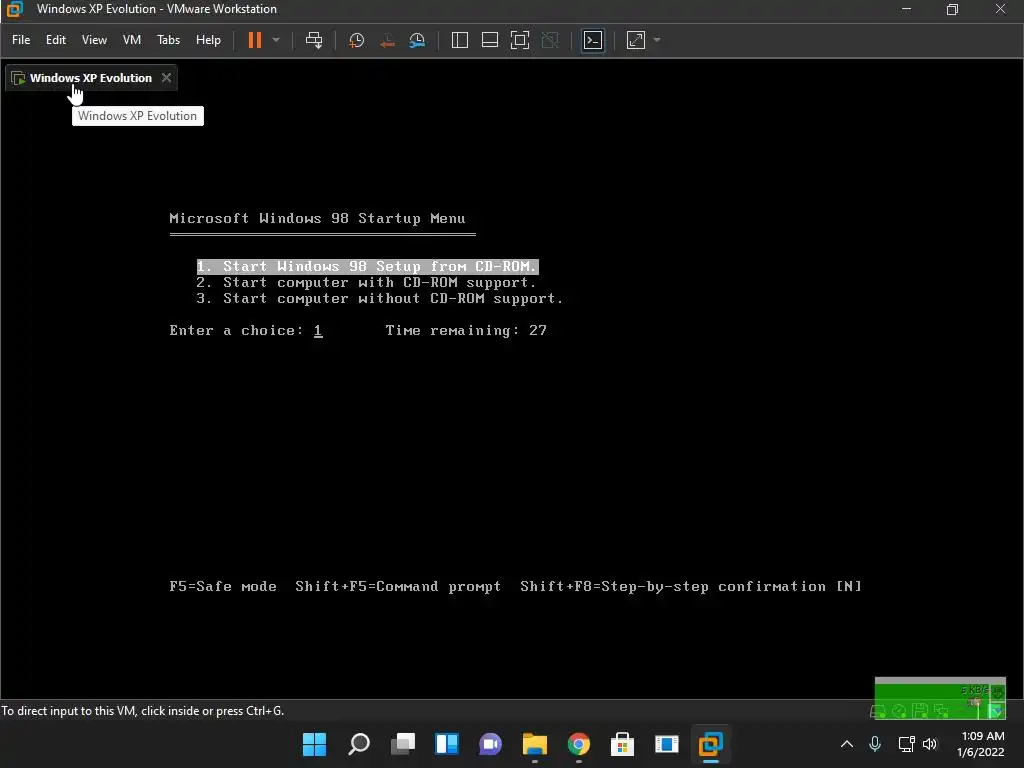
Task: Open the Windows Start menu
Action: coord(314,744)
